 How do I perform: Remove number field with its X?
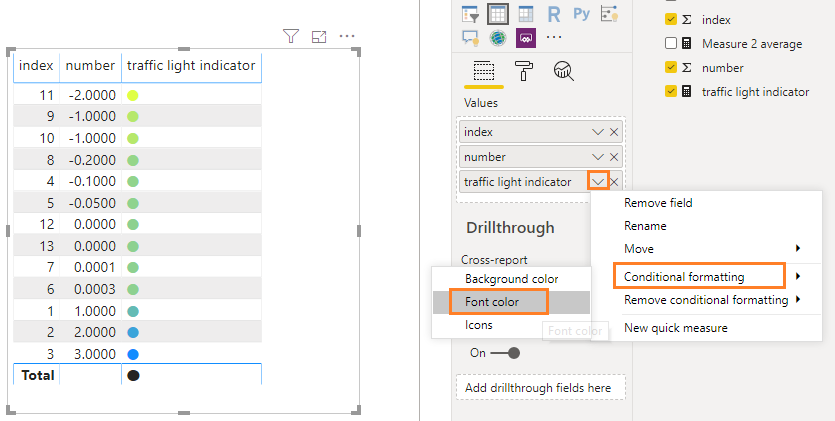[x=614, y=157]
